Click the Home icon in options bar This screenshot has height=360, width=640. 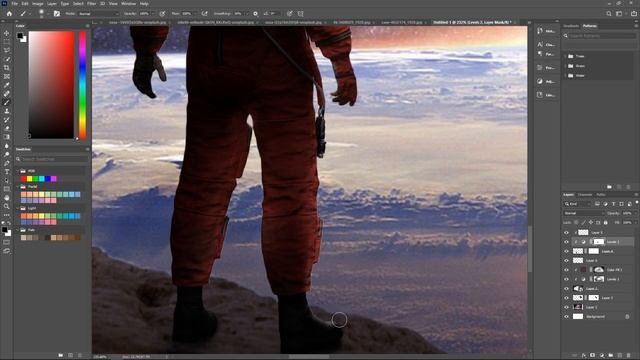coord(9,13)
